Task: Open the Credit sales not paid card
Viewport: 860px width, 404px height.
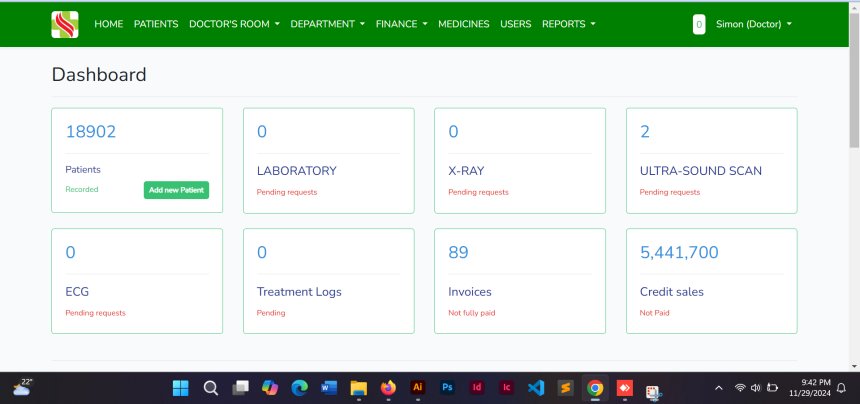Action: click(x=711, y=281)
